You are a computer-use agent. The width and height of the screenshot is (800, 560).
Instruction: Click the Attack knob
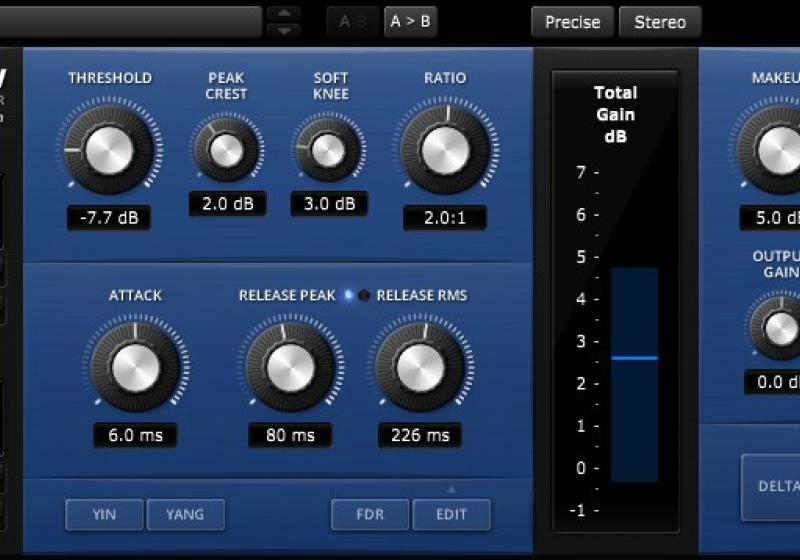135,368
